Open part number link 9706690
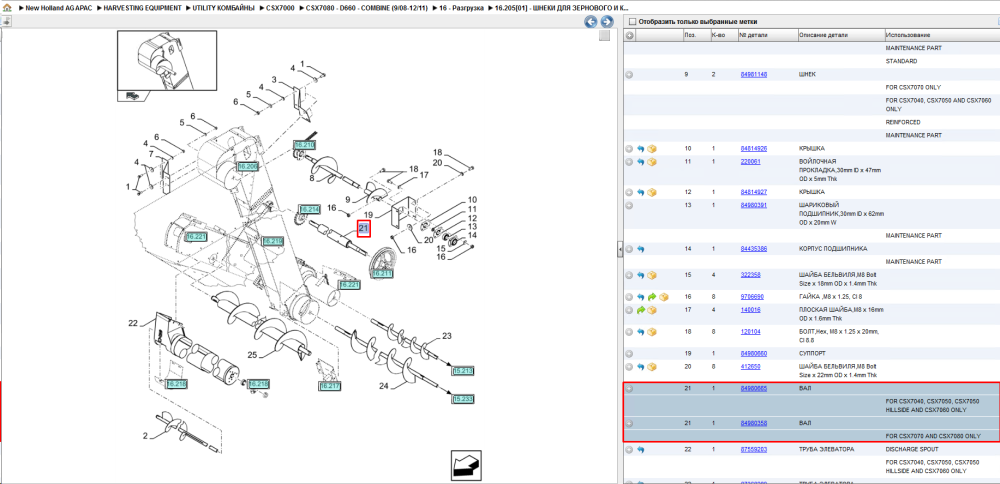1000x484 pixels. click(752, 297)
